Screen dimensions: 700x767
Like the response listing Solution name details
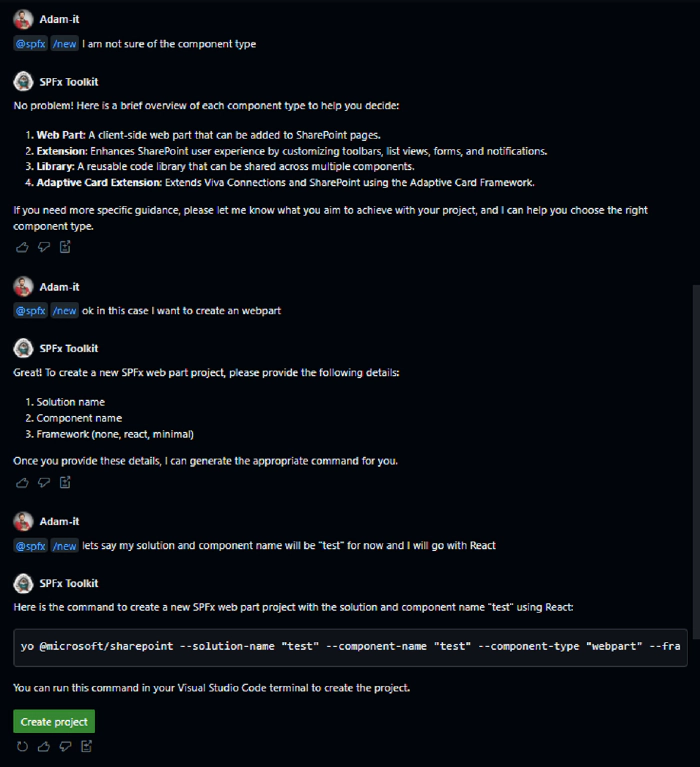pyautogui.click(x=23, y=482)
